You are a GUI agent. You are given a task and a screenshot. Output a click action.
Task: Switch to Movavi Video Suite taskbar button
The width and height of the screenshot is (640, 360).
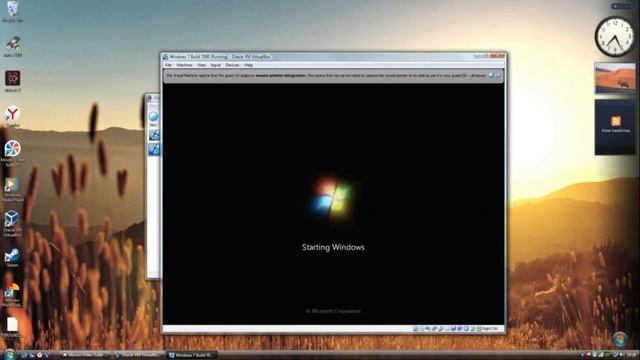tap(84, 355)
